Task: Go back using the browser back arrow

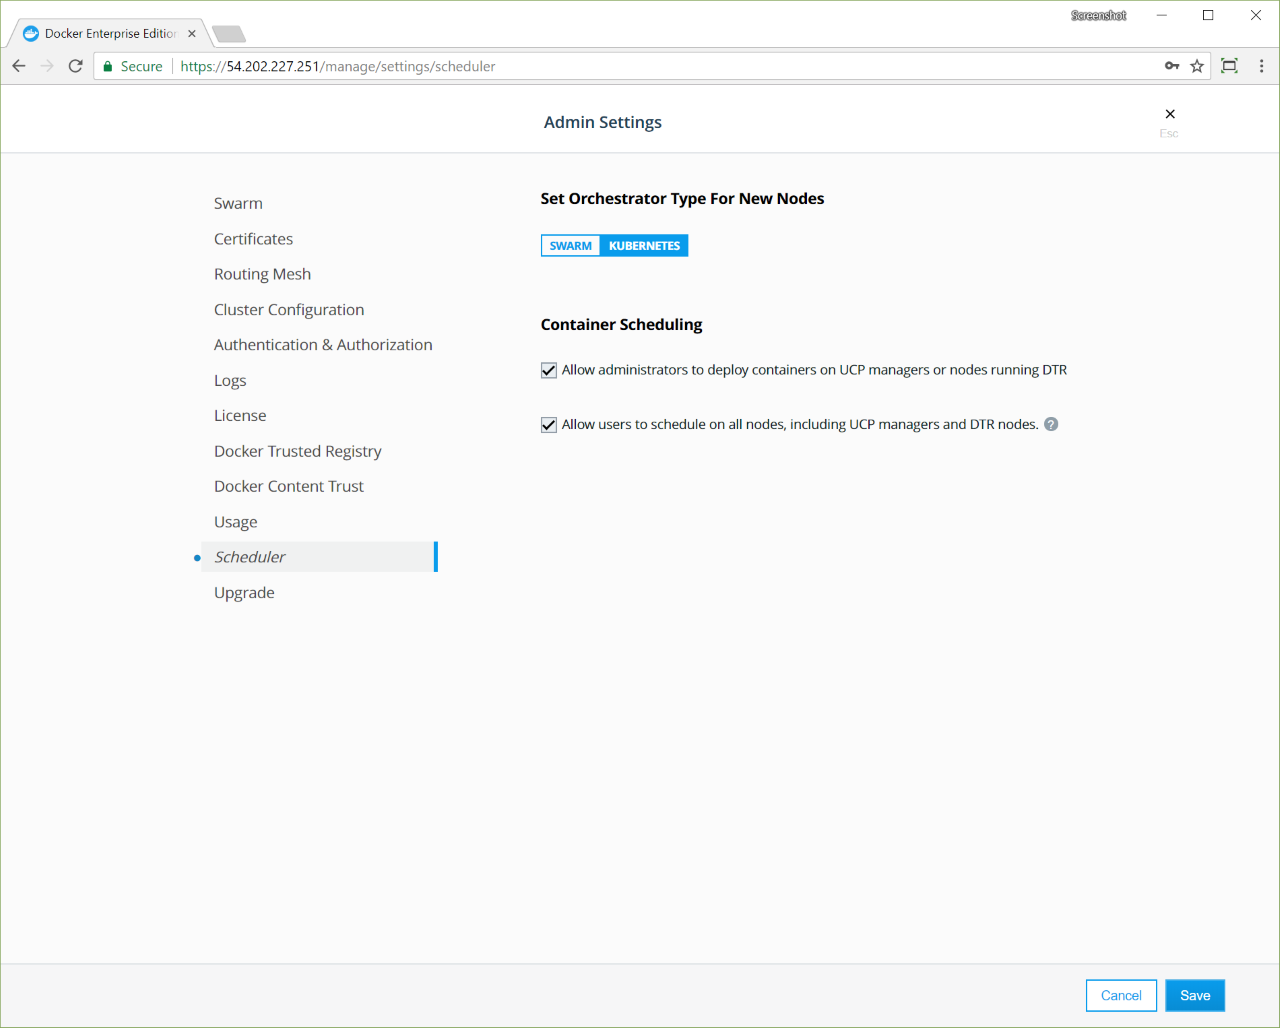Action: tap(19, 66)
